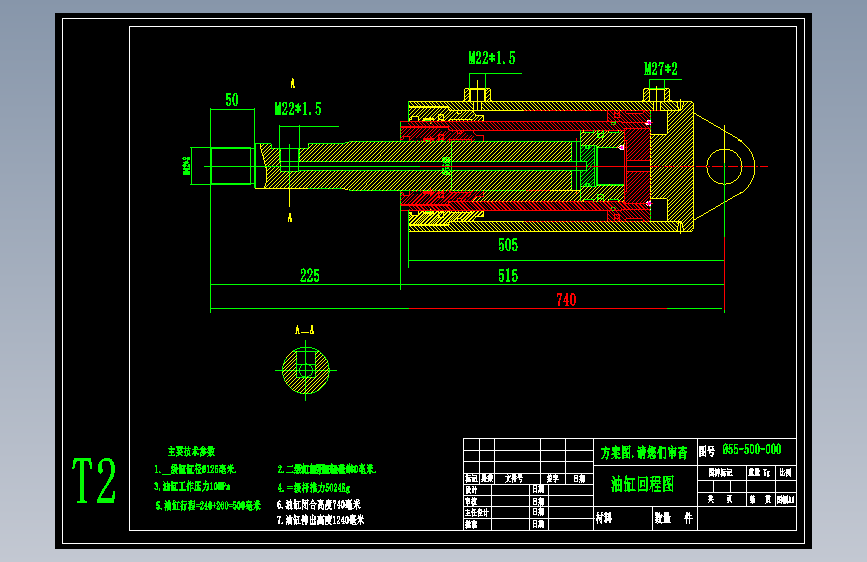Click the M27*2 thread callout
Viewport: 867px width, 562px height.
(661, 69)
